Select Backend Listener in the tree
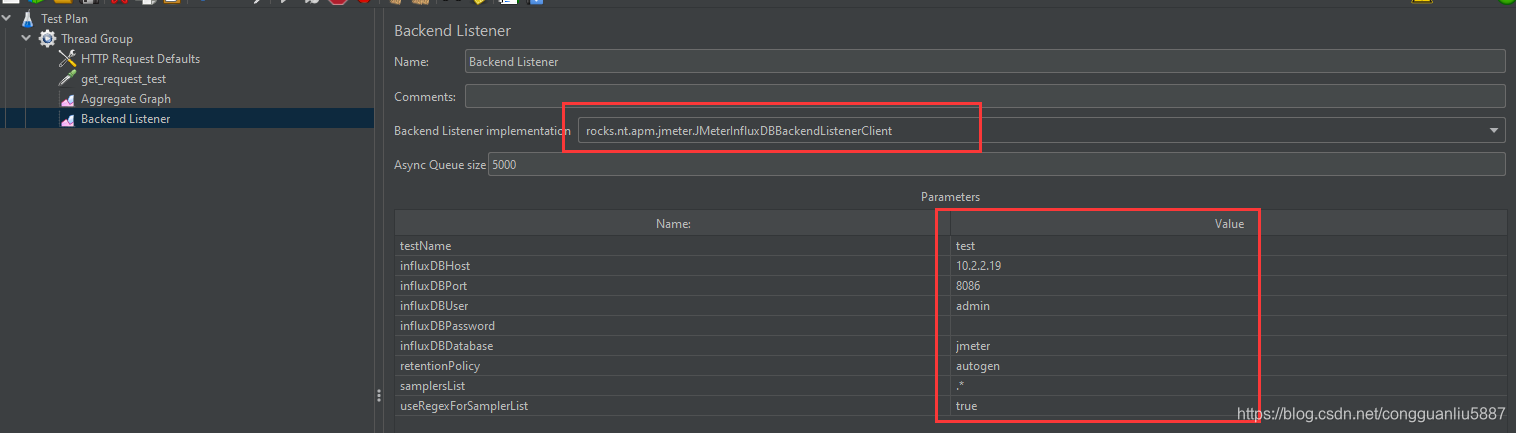Screen dimensions: 1516x433 tap(125, 119)
